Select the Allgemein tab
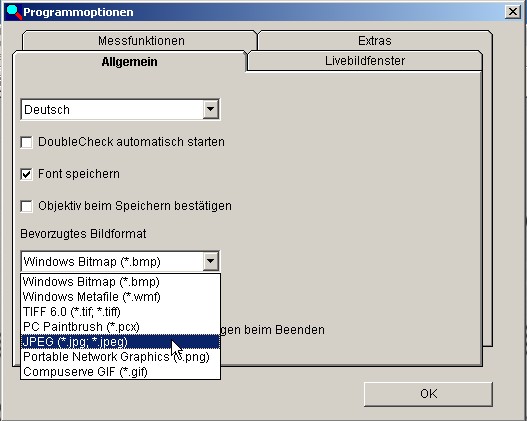Image resolution: width=527 pixels, height=421 pixels. (x=129, y=61)
